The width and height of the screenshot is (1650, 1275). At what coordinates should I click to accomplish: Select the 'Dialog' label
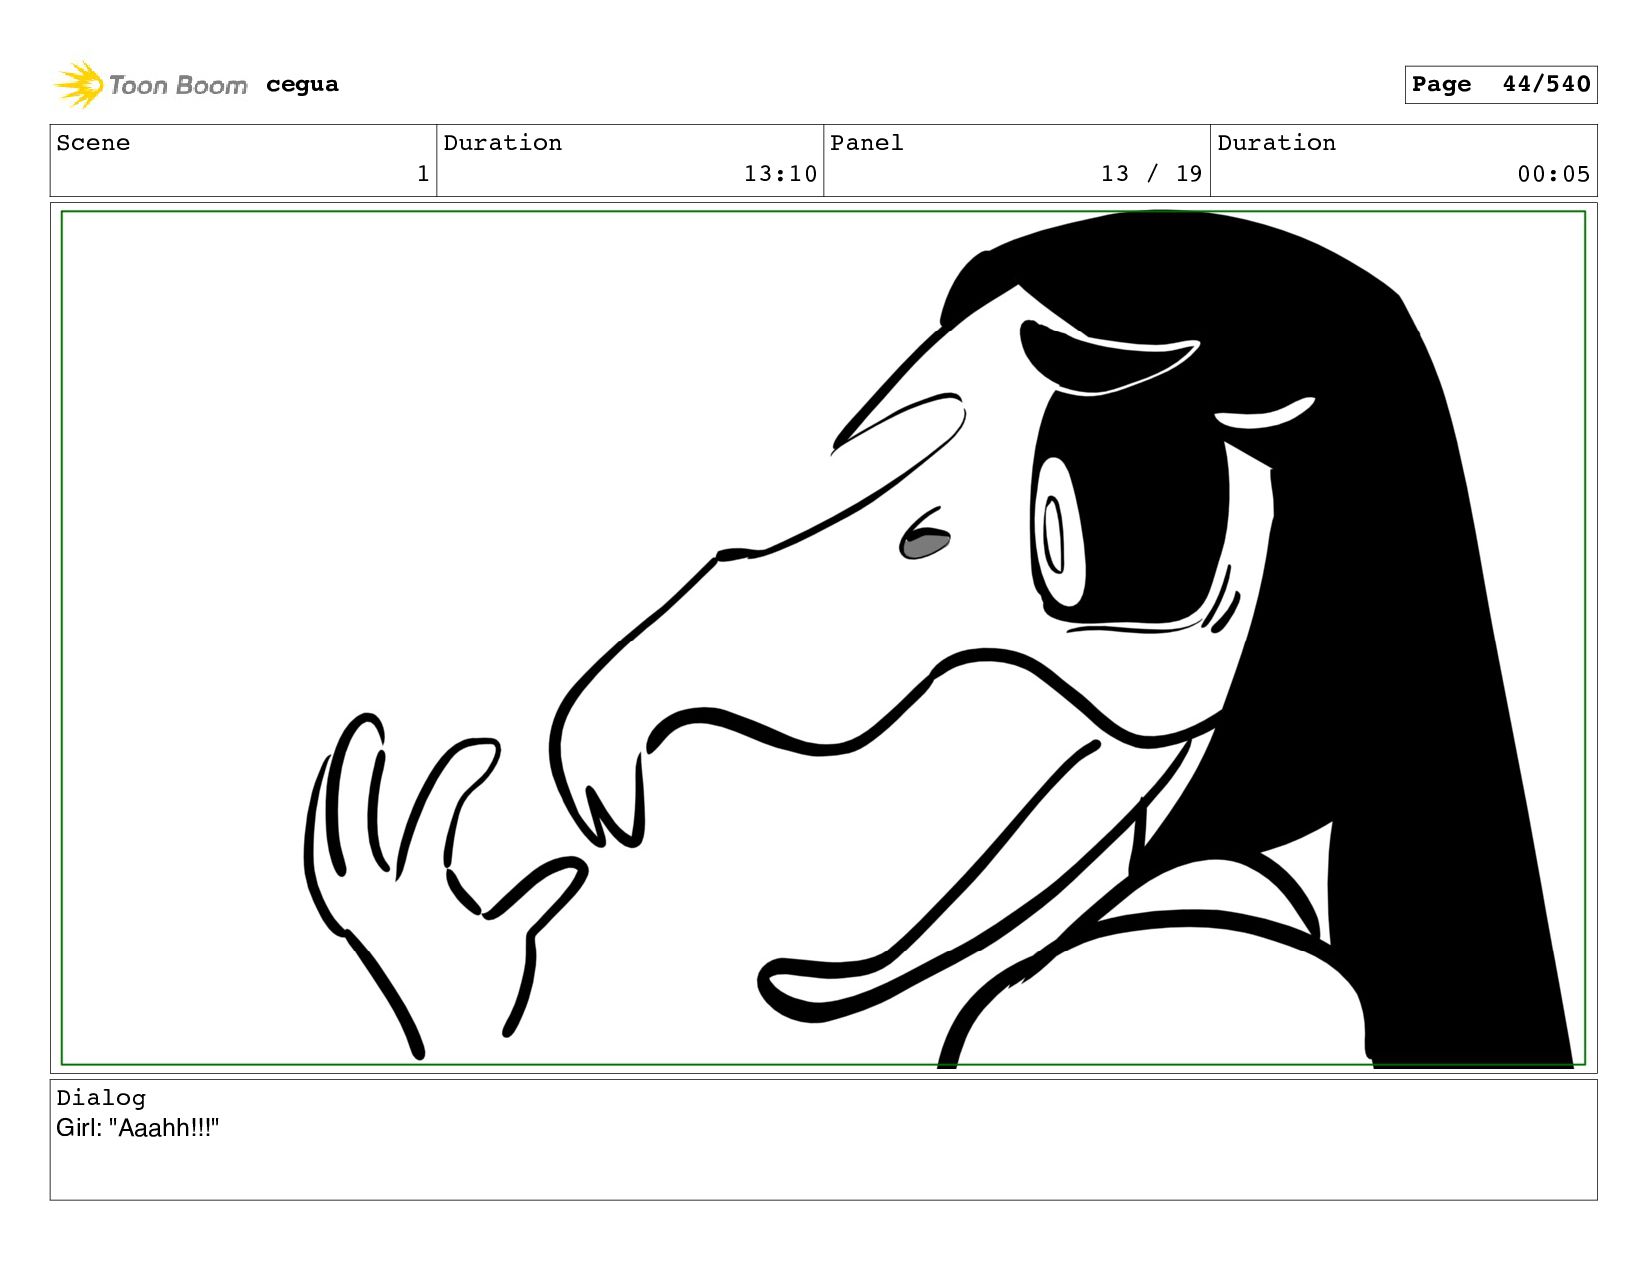[101, 1098]
